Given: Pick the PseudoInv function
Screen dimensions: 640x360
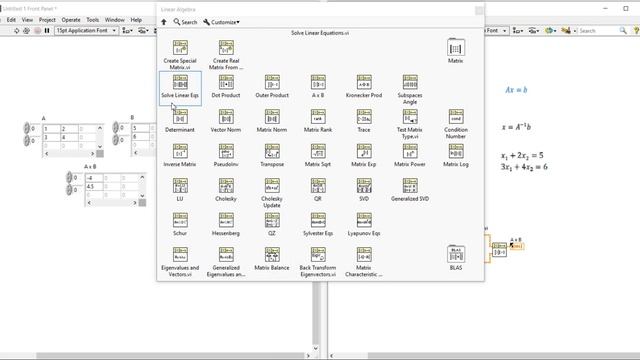Looking at the screenshot, I should click(x=226, y=151).
